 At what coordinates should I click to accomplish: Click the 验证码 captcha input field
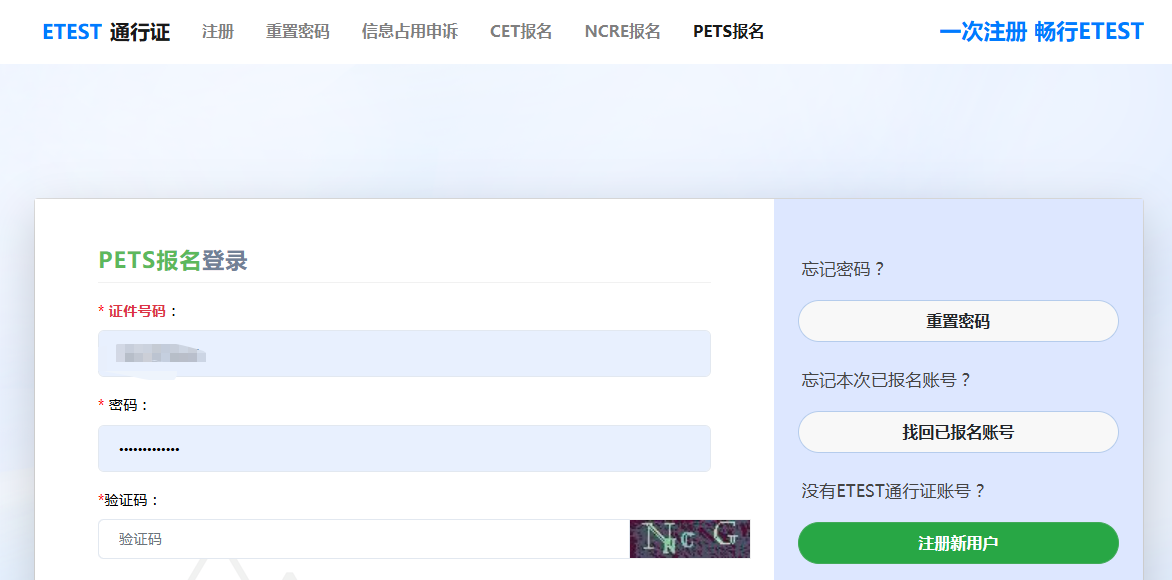pos(360,539)
